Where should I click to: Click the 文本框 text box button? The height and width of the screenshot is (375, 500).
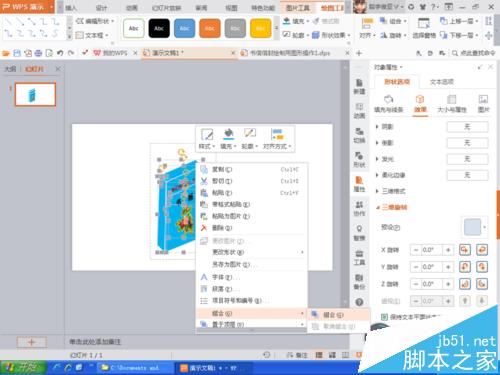92,35
